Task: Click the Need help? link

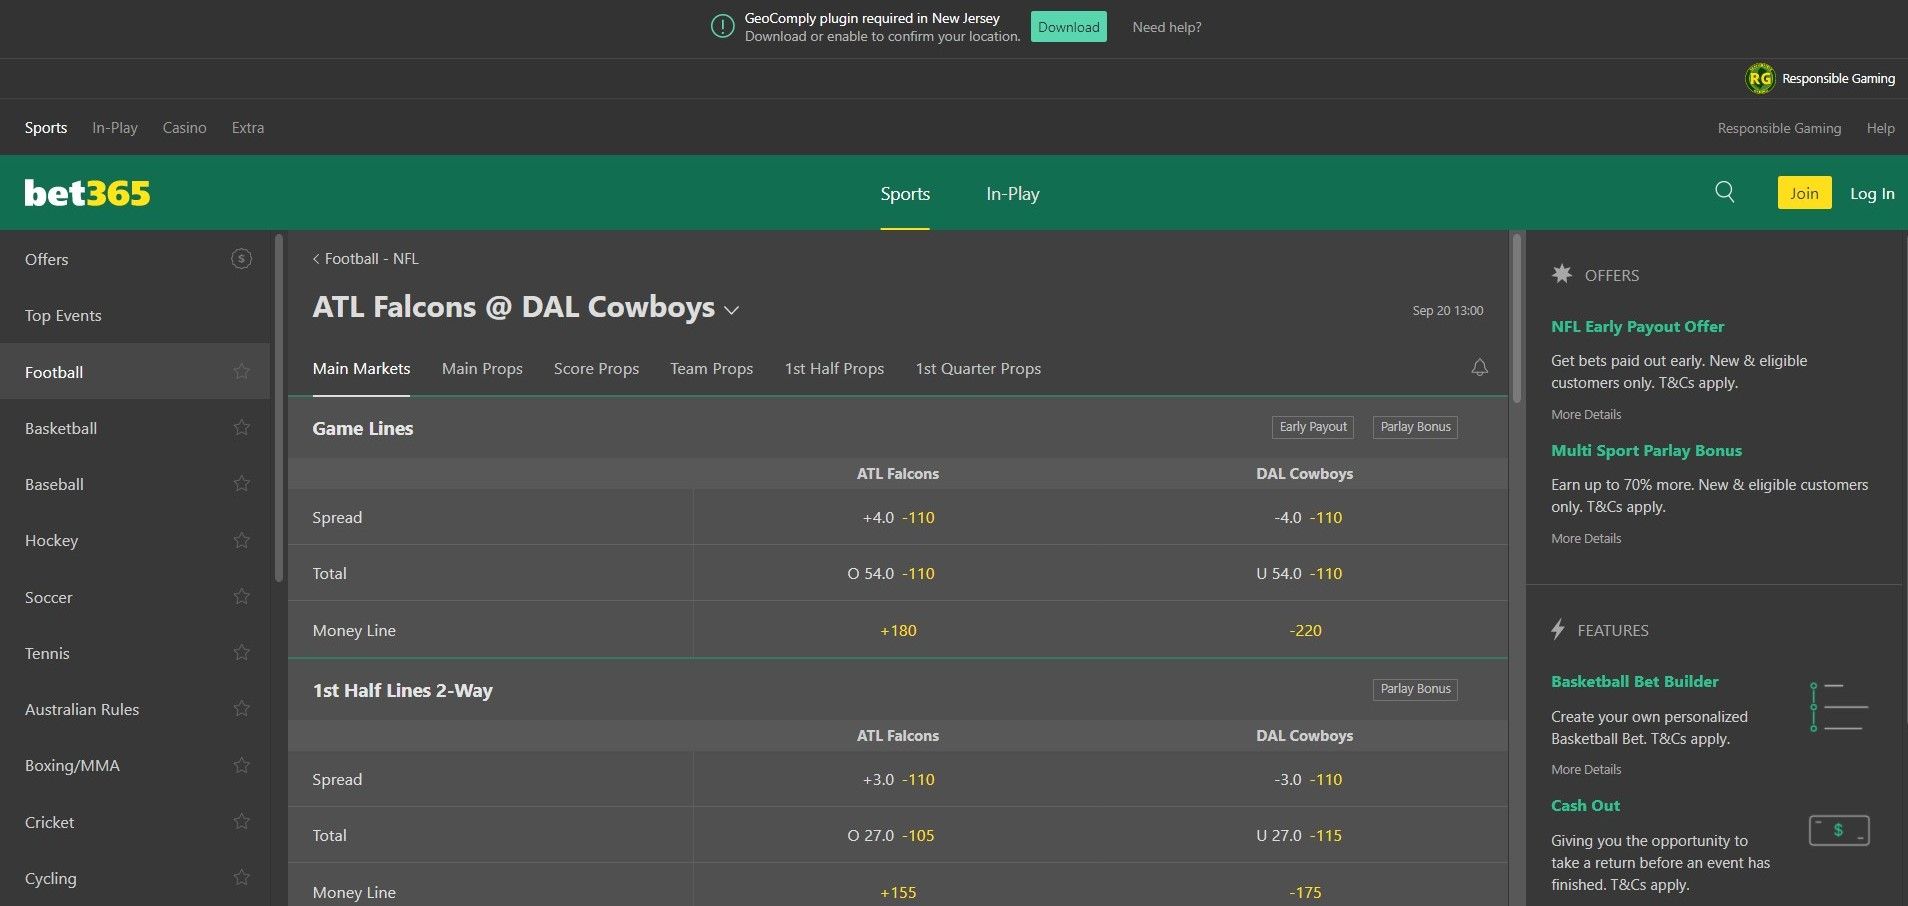Action: [1166, 27]
